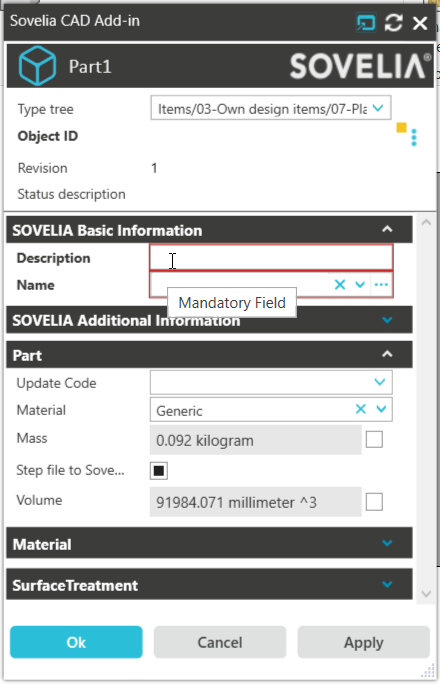The width and height of the screenshot is (440, 684).
Task: Click the Ok button
Action: tap(76, 642)
